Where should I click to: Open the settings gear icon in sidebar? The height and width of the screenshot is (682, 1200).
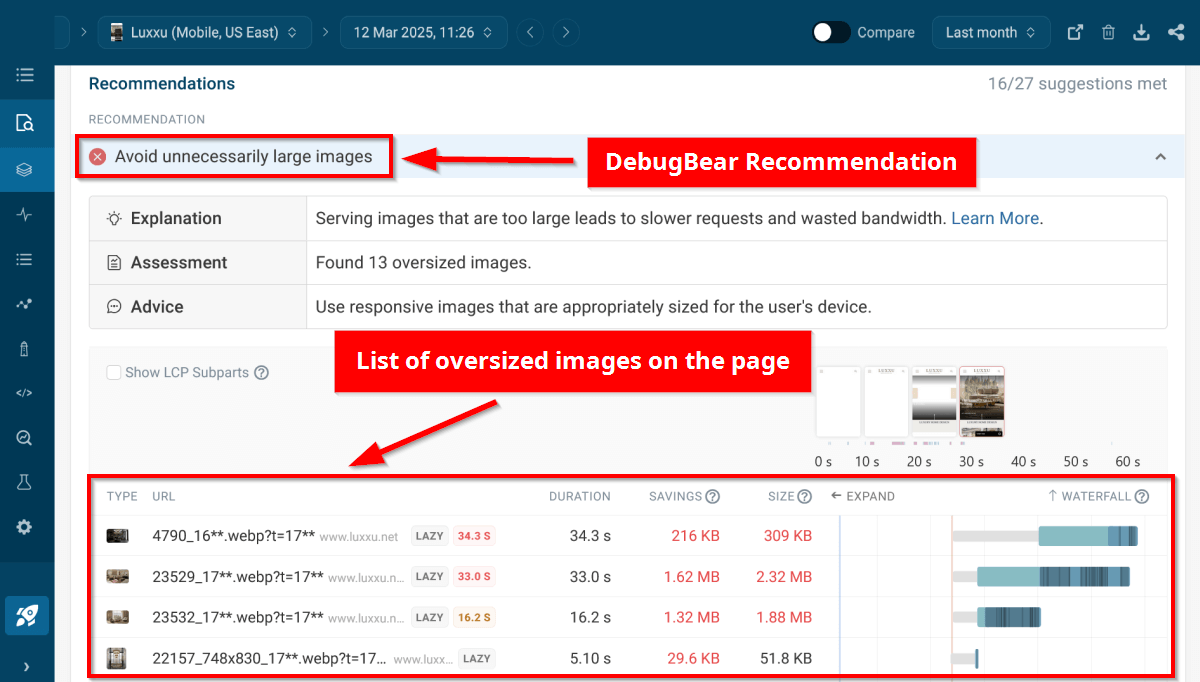[x=25, y=527]
